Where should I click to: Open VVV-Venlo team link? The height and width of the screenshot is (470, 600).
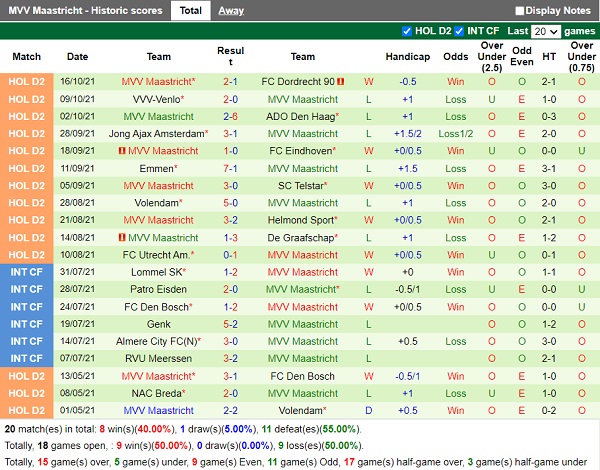(158, 99)
